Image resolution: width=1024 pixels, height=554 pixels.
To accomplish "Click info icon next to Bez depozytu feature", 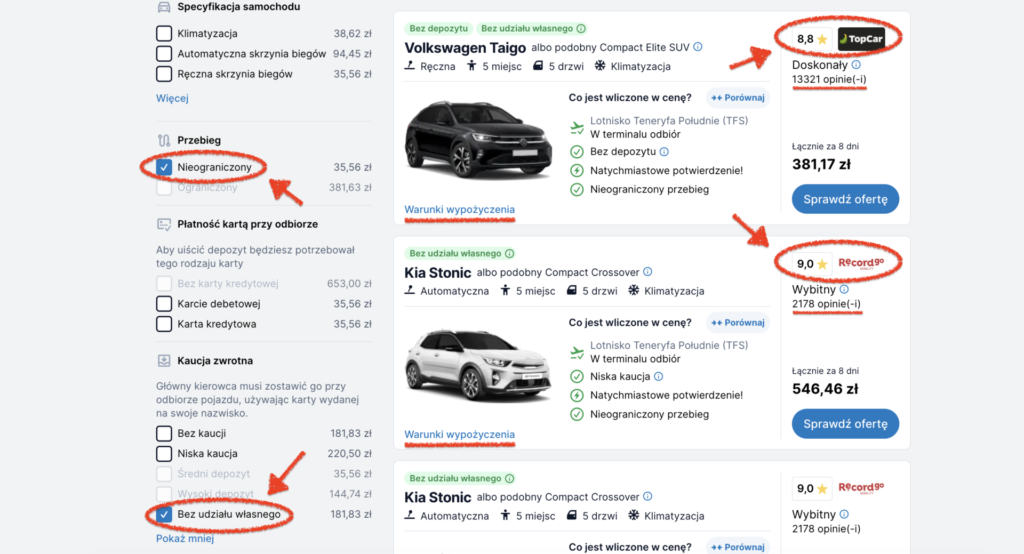I will point(664,152).
